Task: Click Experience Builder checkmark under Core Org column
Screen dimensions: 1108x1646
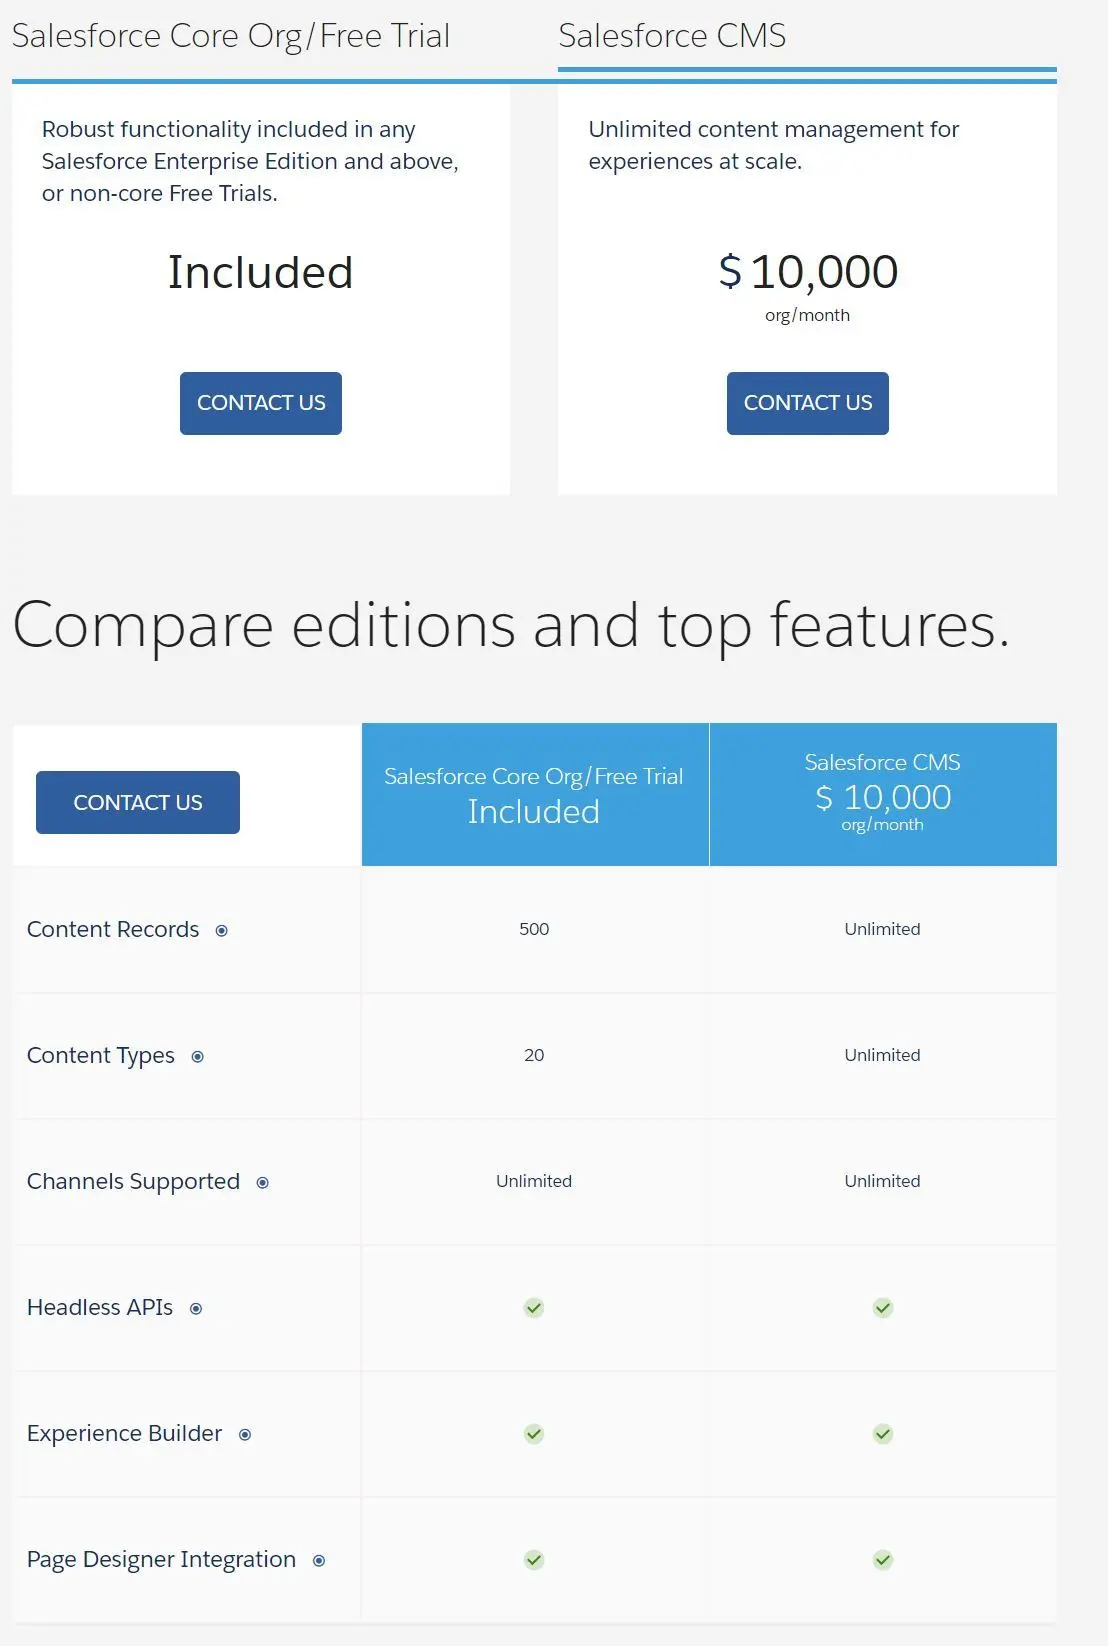Action: coord(534,1434)
